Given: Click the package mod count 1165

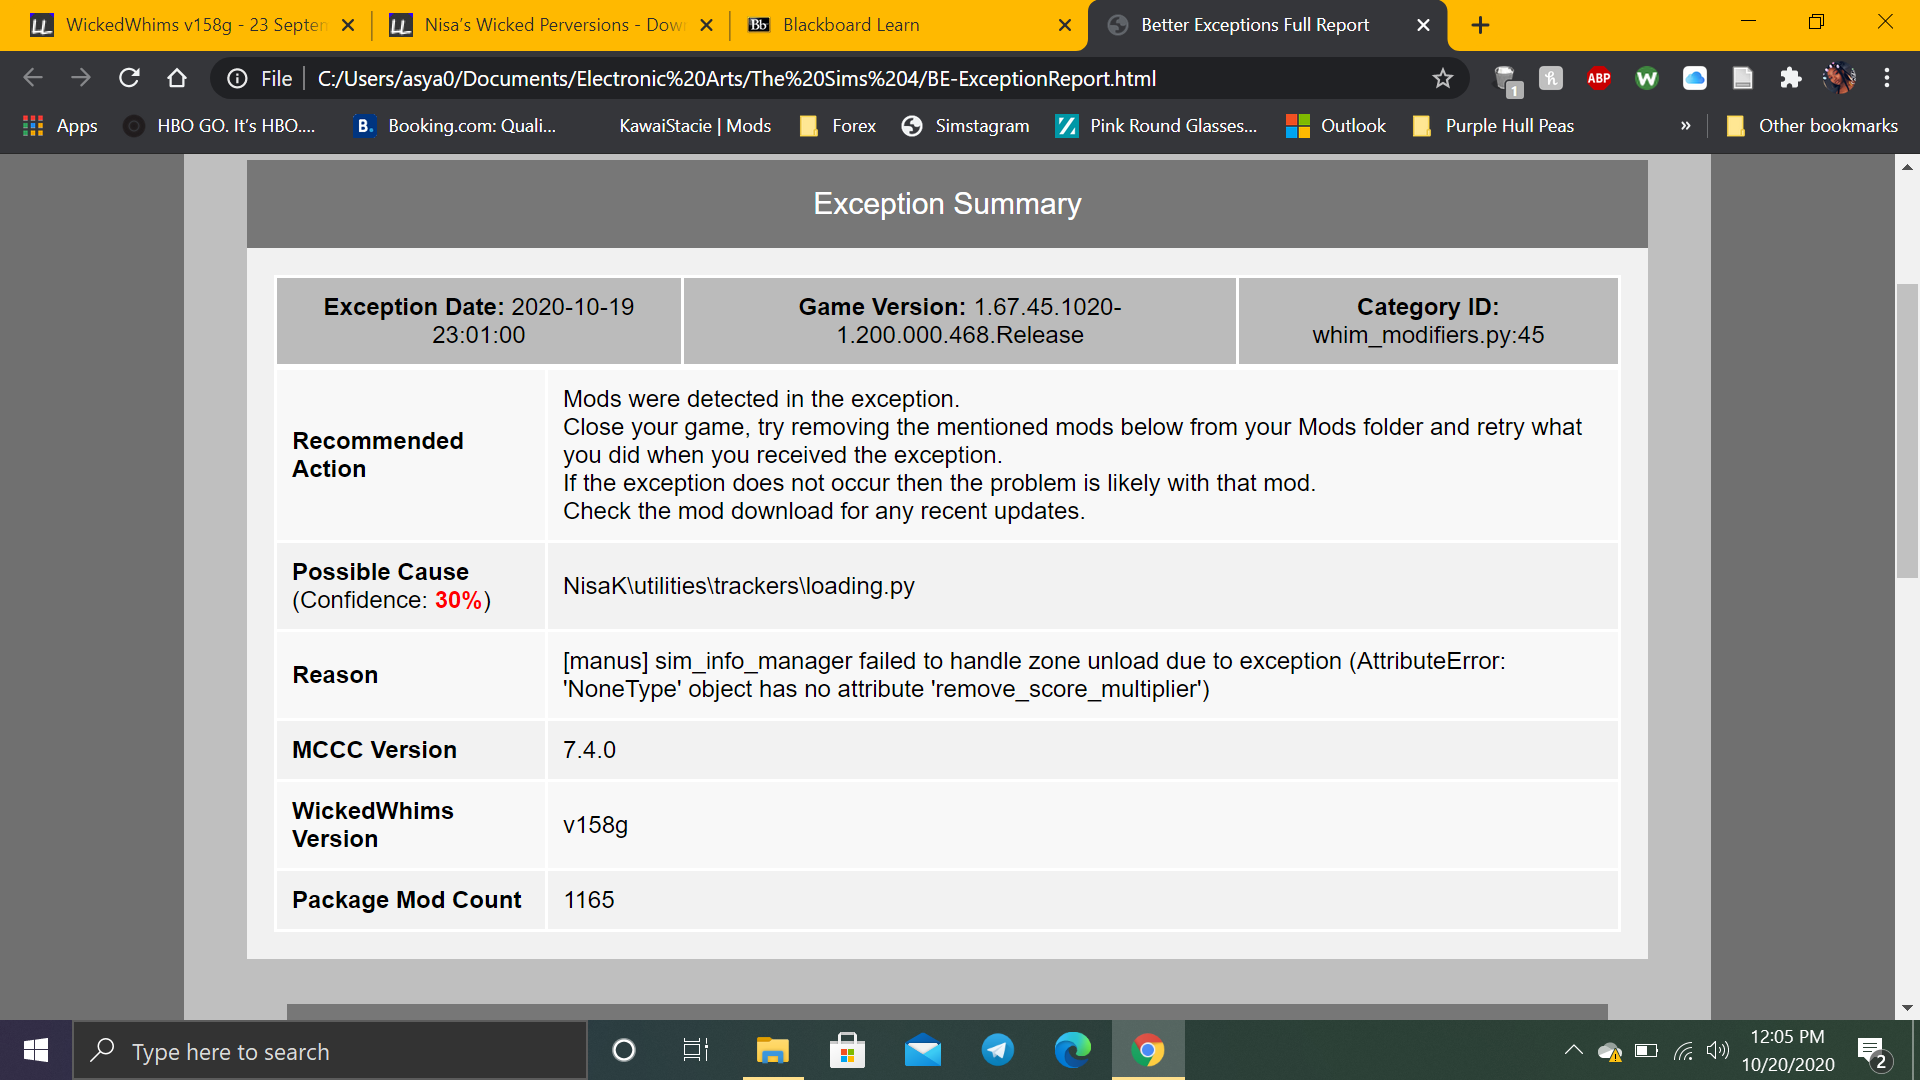Looking at the screenshot, I should 588,900.
